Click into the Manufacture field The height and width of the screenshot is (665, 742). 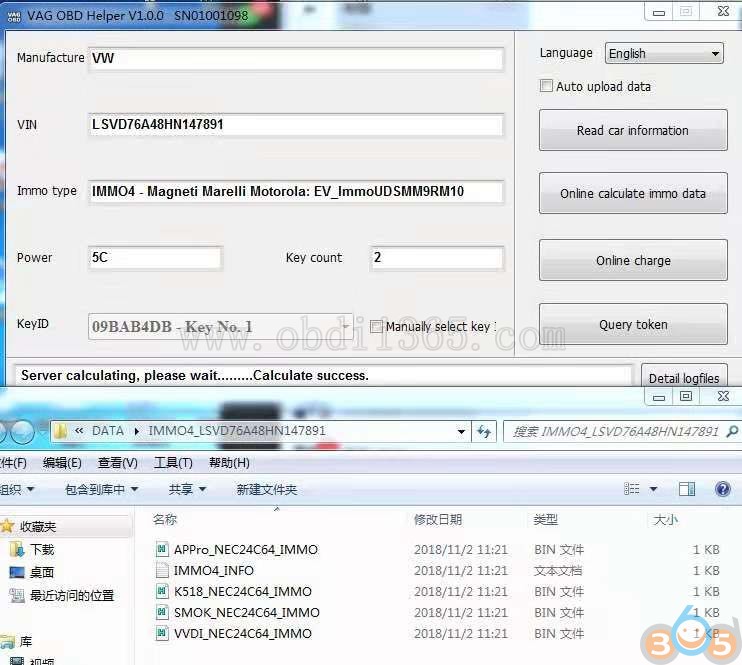[x=296, y=59]
